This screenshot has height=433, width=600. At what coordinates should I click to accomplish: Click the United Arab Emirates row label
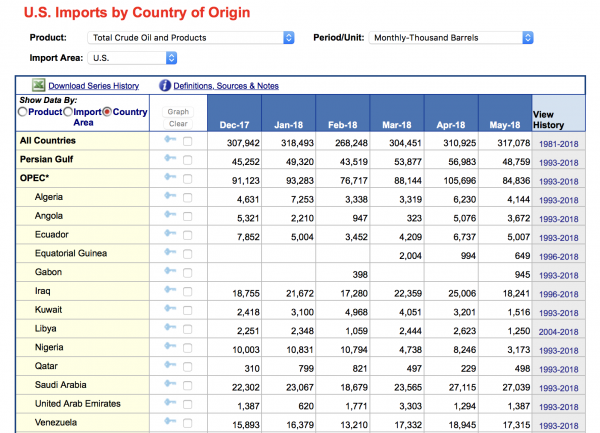[78, 404]
